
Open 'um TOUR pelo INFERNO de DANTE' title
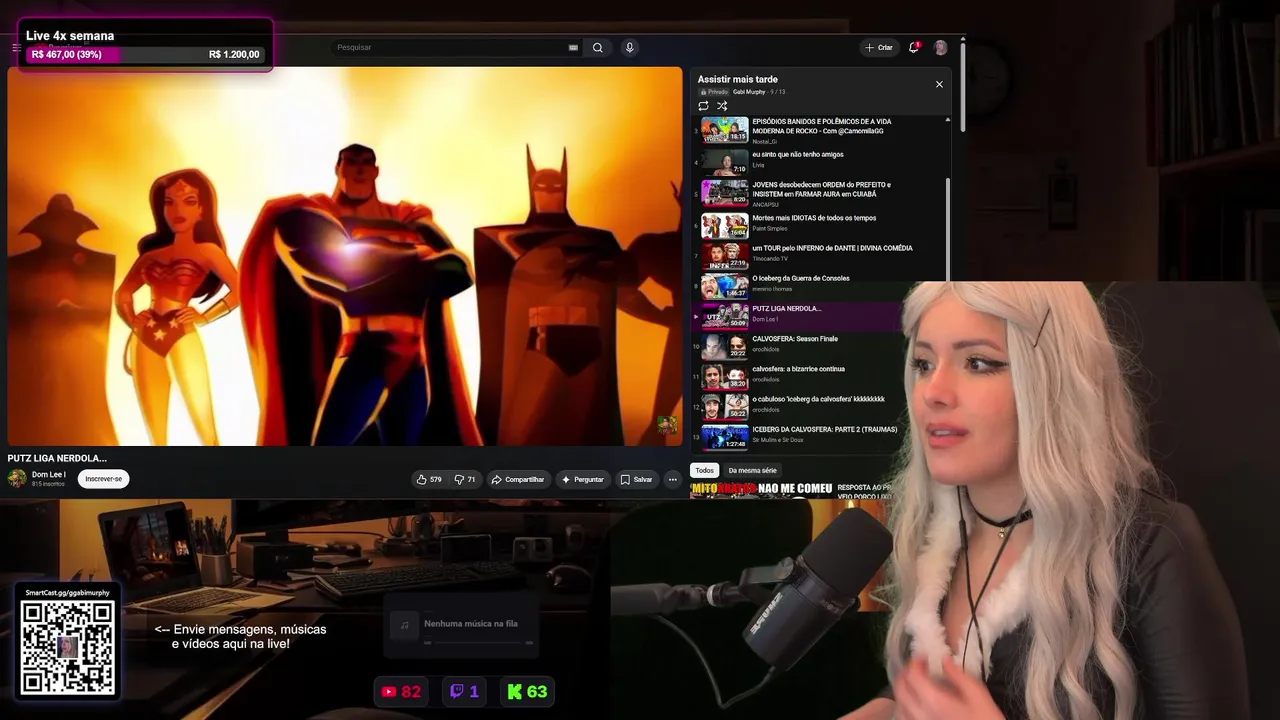point(832,248)
